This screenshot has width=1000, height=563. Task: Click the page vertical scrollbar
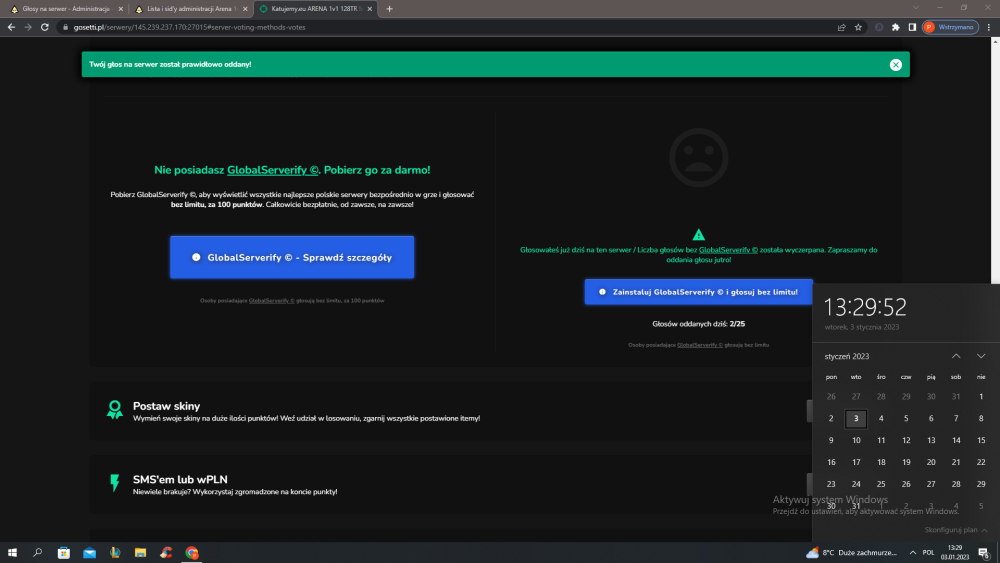pos(995,159)
